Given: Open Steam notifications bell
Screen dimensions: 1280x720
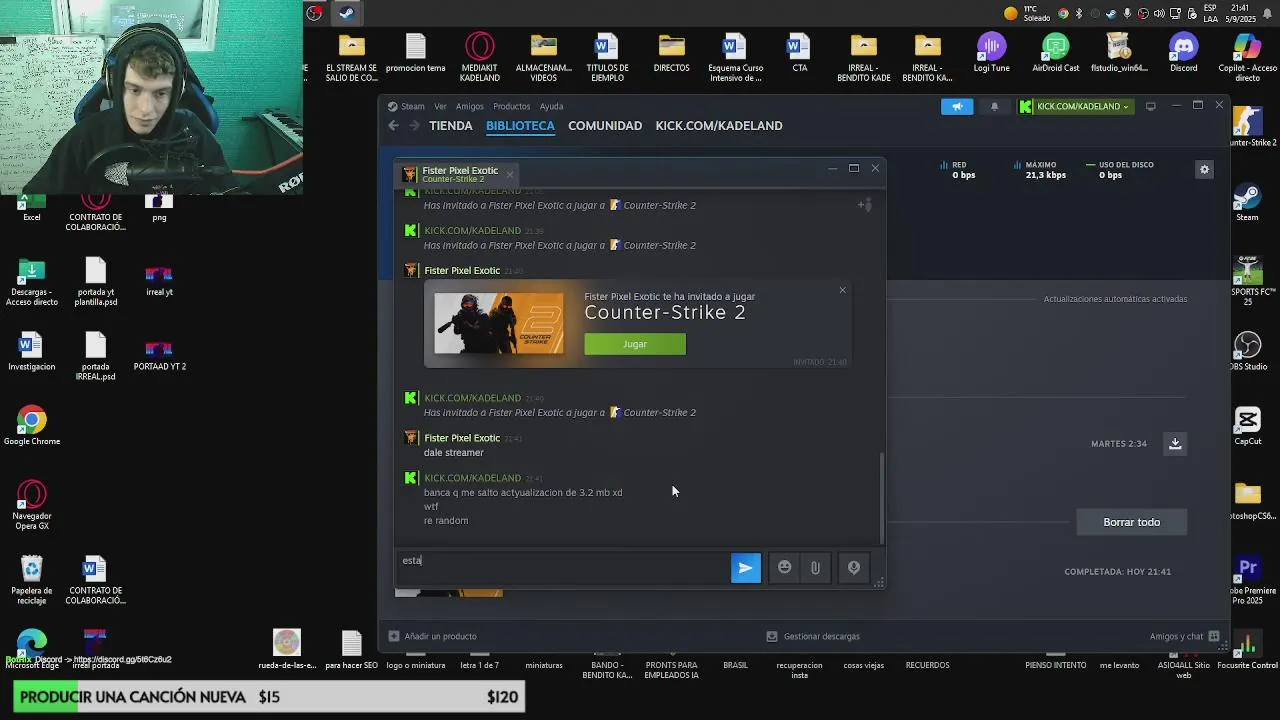Looking at the screenshot, I should tap(994, 106).
